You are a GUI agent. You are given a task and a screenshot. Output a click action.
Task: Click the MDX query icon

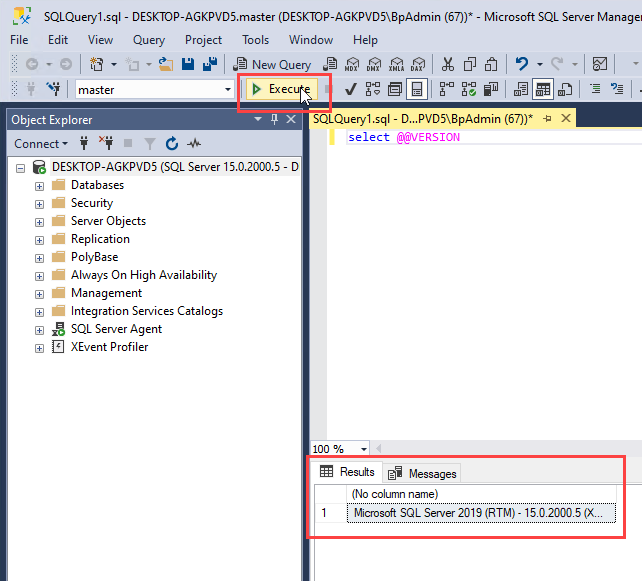pos(352,64)
